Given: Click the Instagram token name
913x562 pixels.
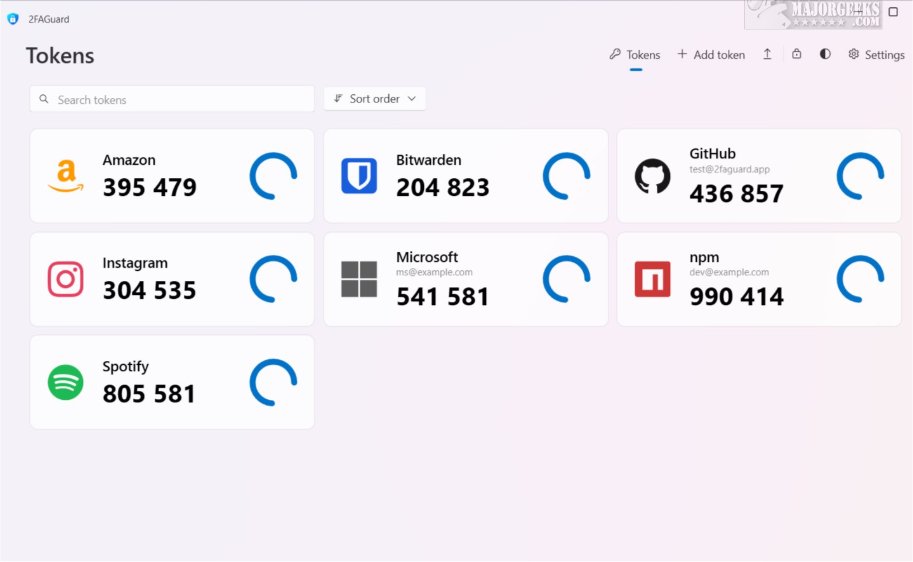Looking at the screenshot, I should (135, 263).
